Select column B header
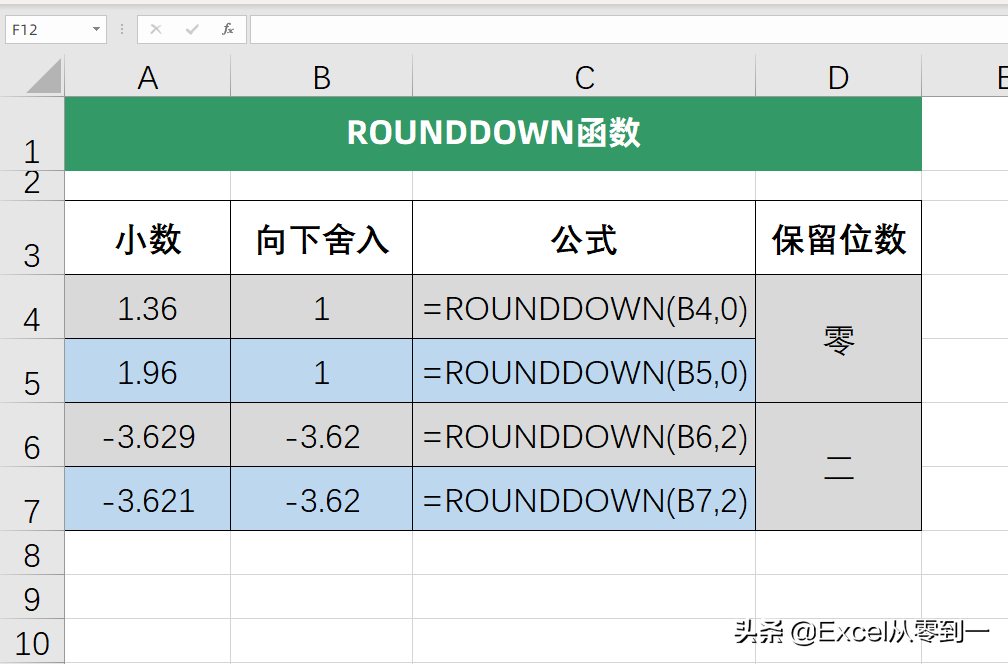This screenshot has height=664, width=1008. [321, 76]
